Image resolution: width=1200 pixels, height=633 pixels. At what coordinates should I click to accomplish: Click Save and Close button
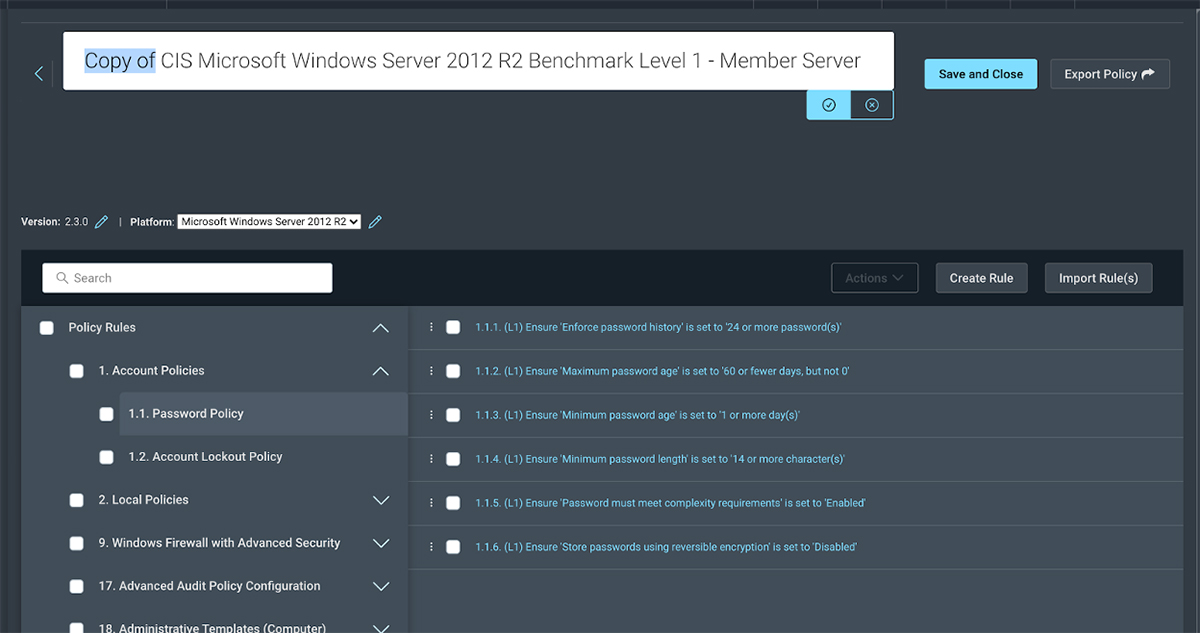(981, 74)
